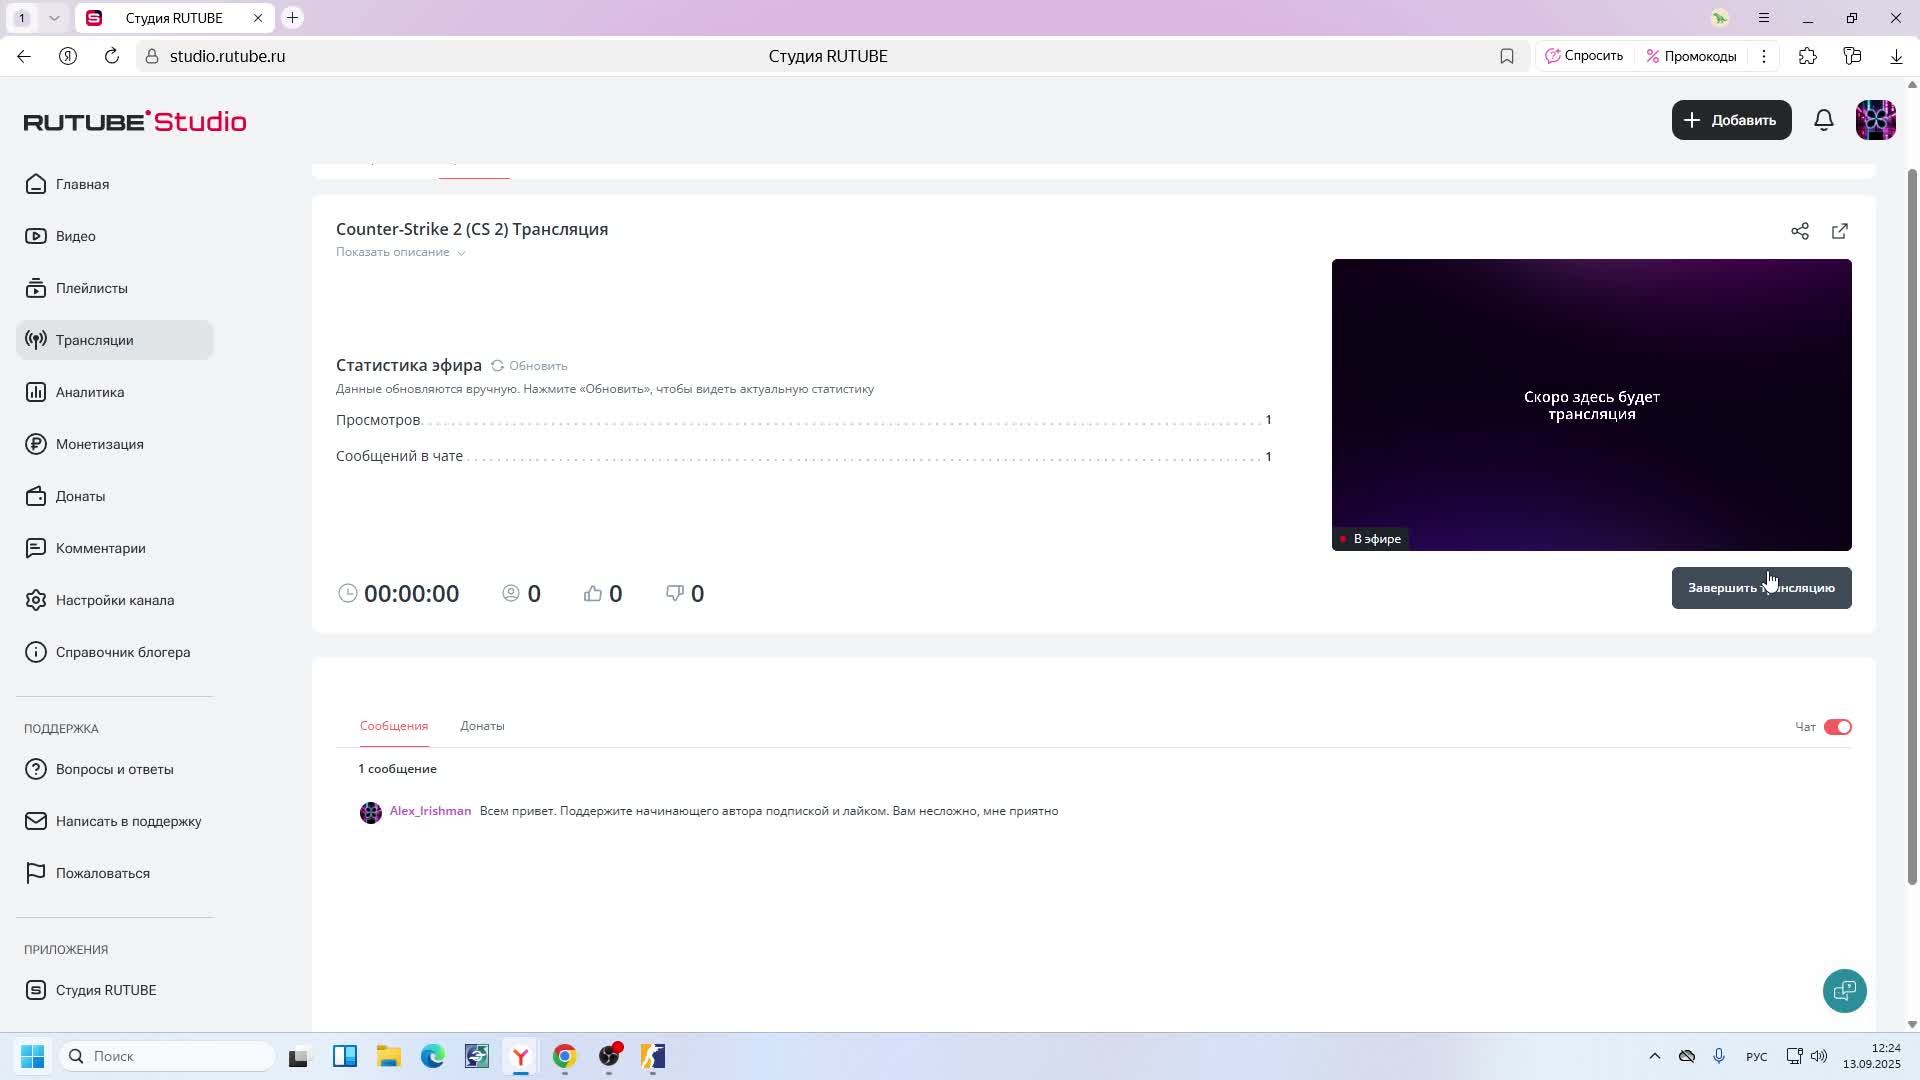The height and width of the screenshot is (1080, 1920).
Task: Switch to the Донаты tab
Action: coord(482,726)
